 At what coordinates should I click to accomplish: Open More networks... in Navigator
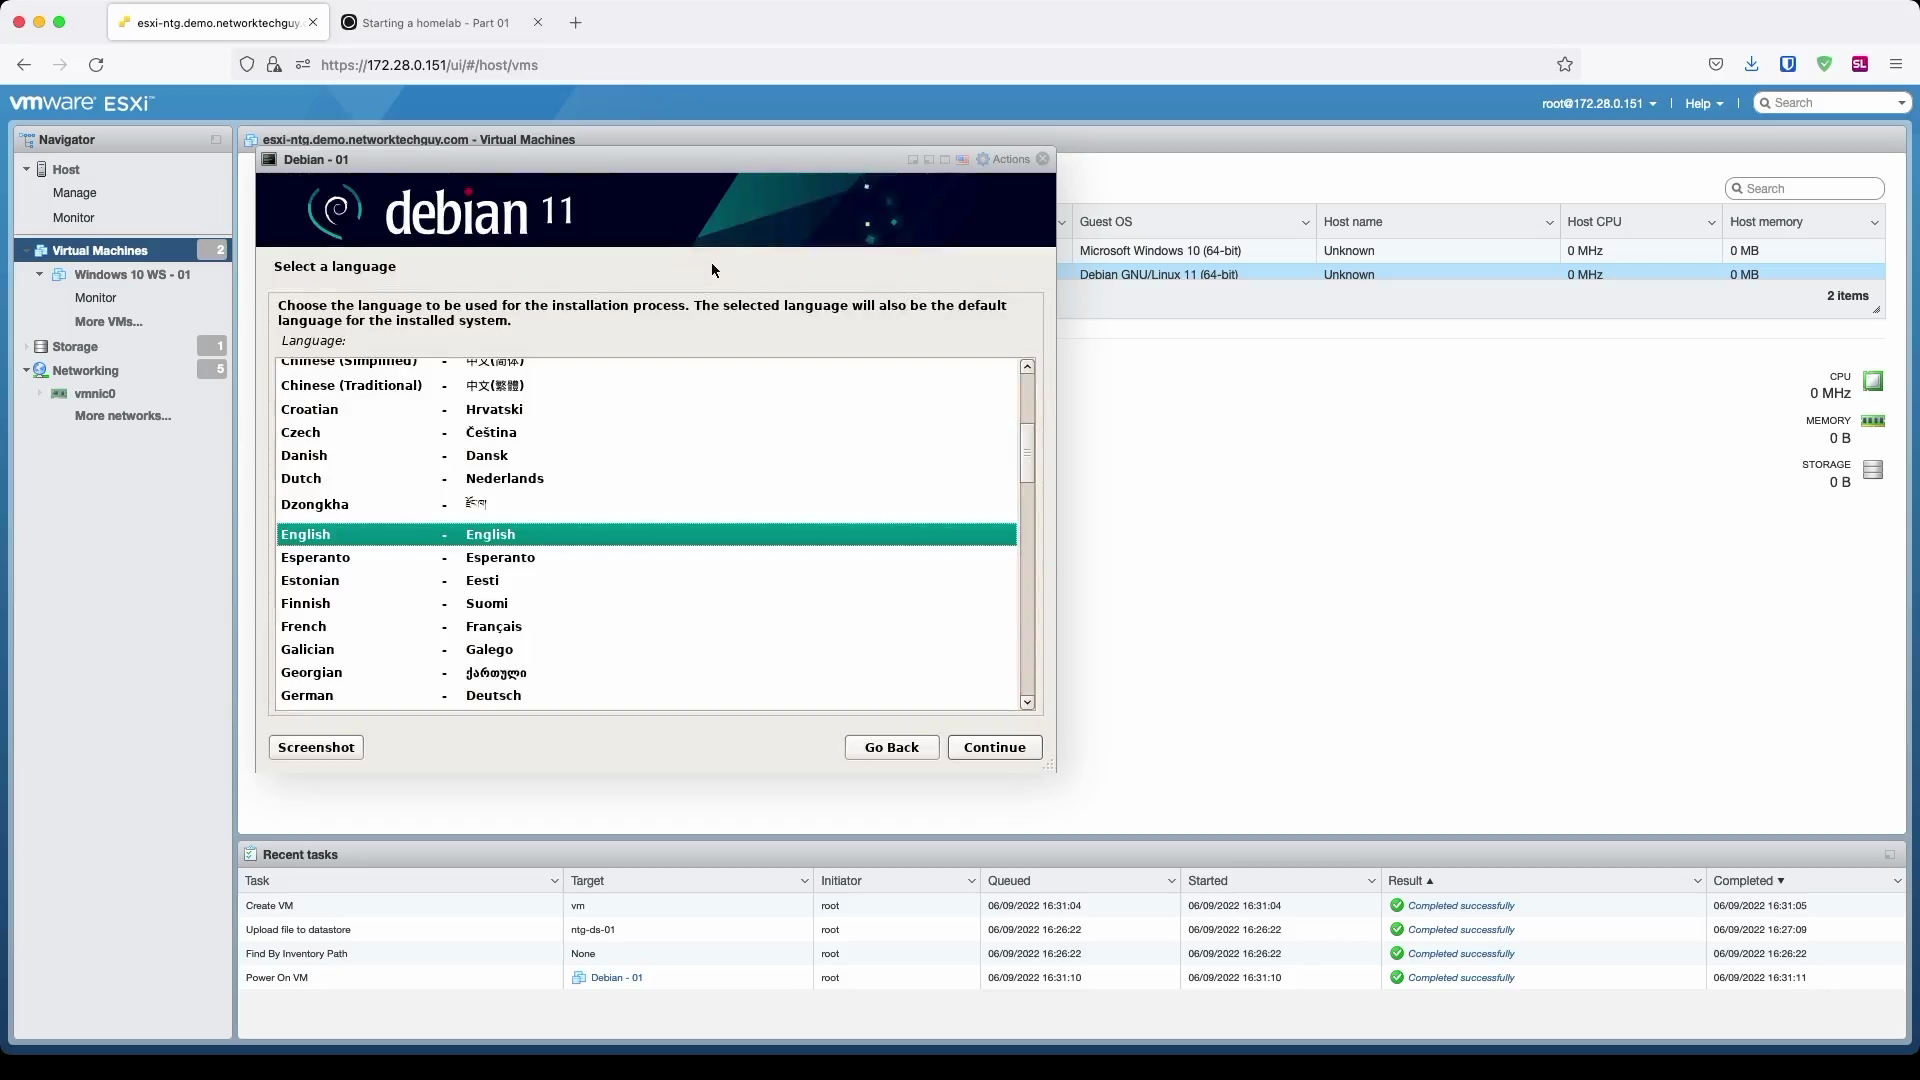[x=123, y=416]
